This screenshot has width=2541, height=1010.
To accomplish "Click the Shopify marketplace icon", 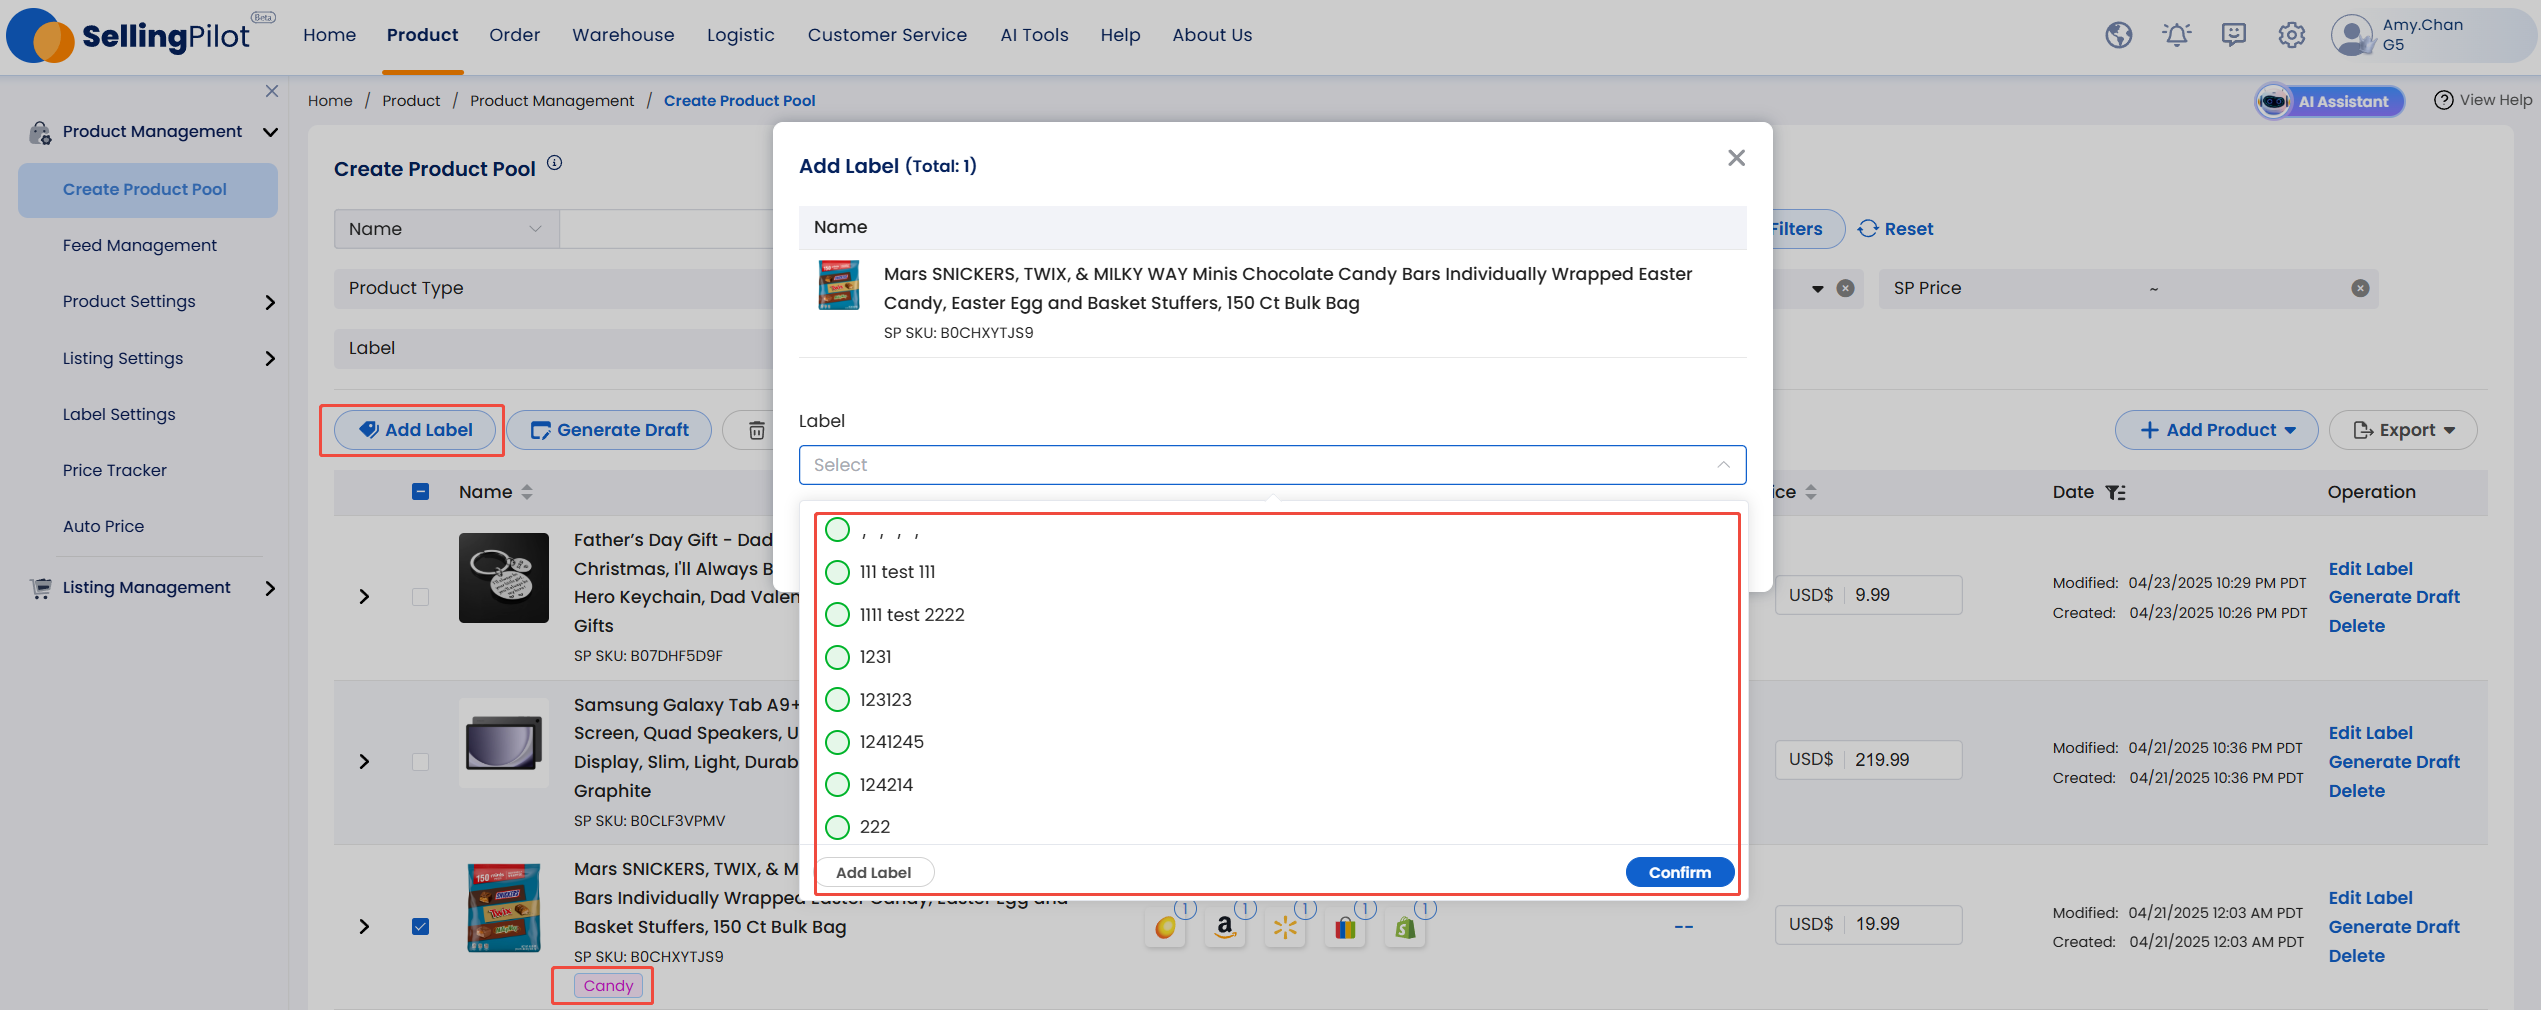I will (1405, 927).
